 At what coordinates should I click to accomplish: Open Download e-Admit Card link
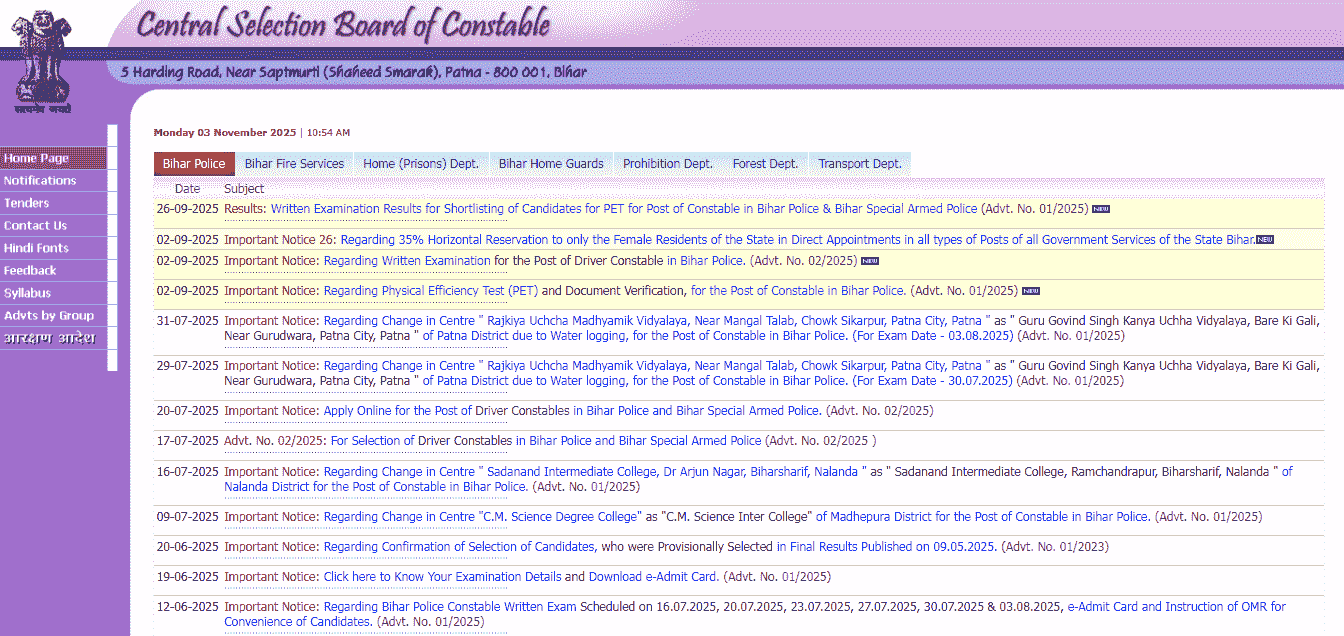point(653,577)
